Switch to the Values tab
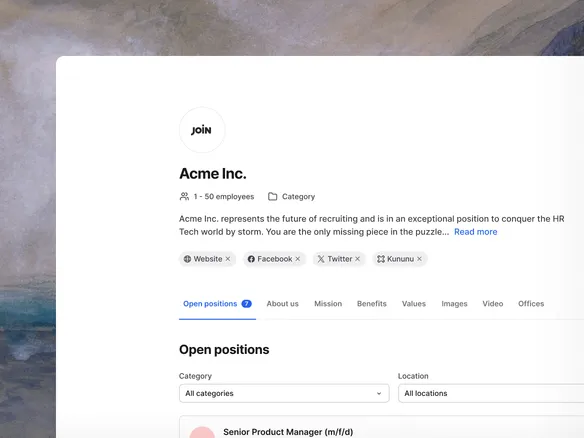The width and height of the screenshot is (584, 438). [x=414, y=304]
